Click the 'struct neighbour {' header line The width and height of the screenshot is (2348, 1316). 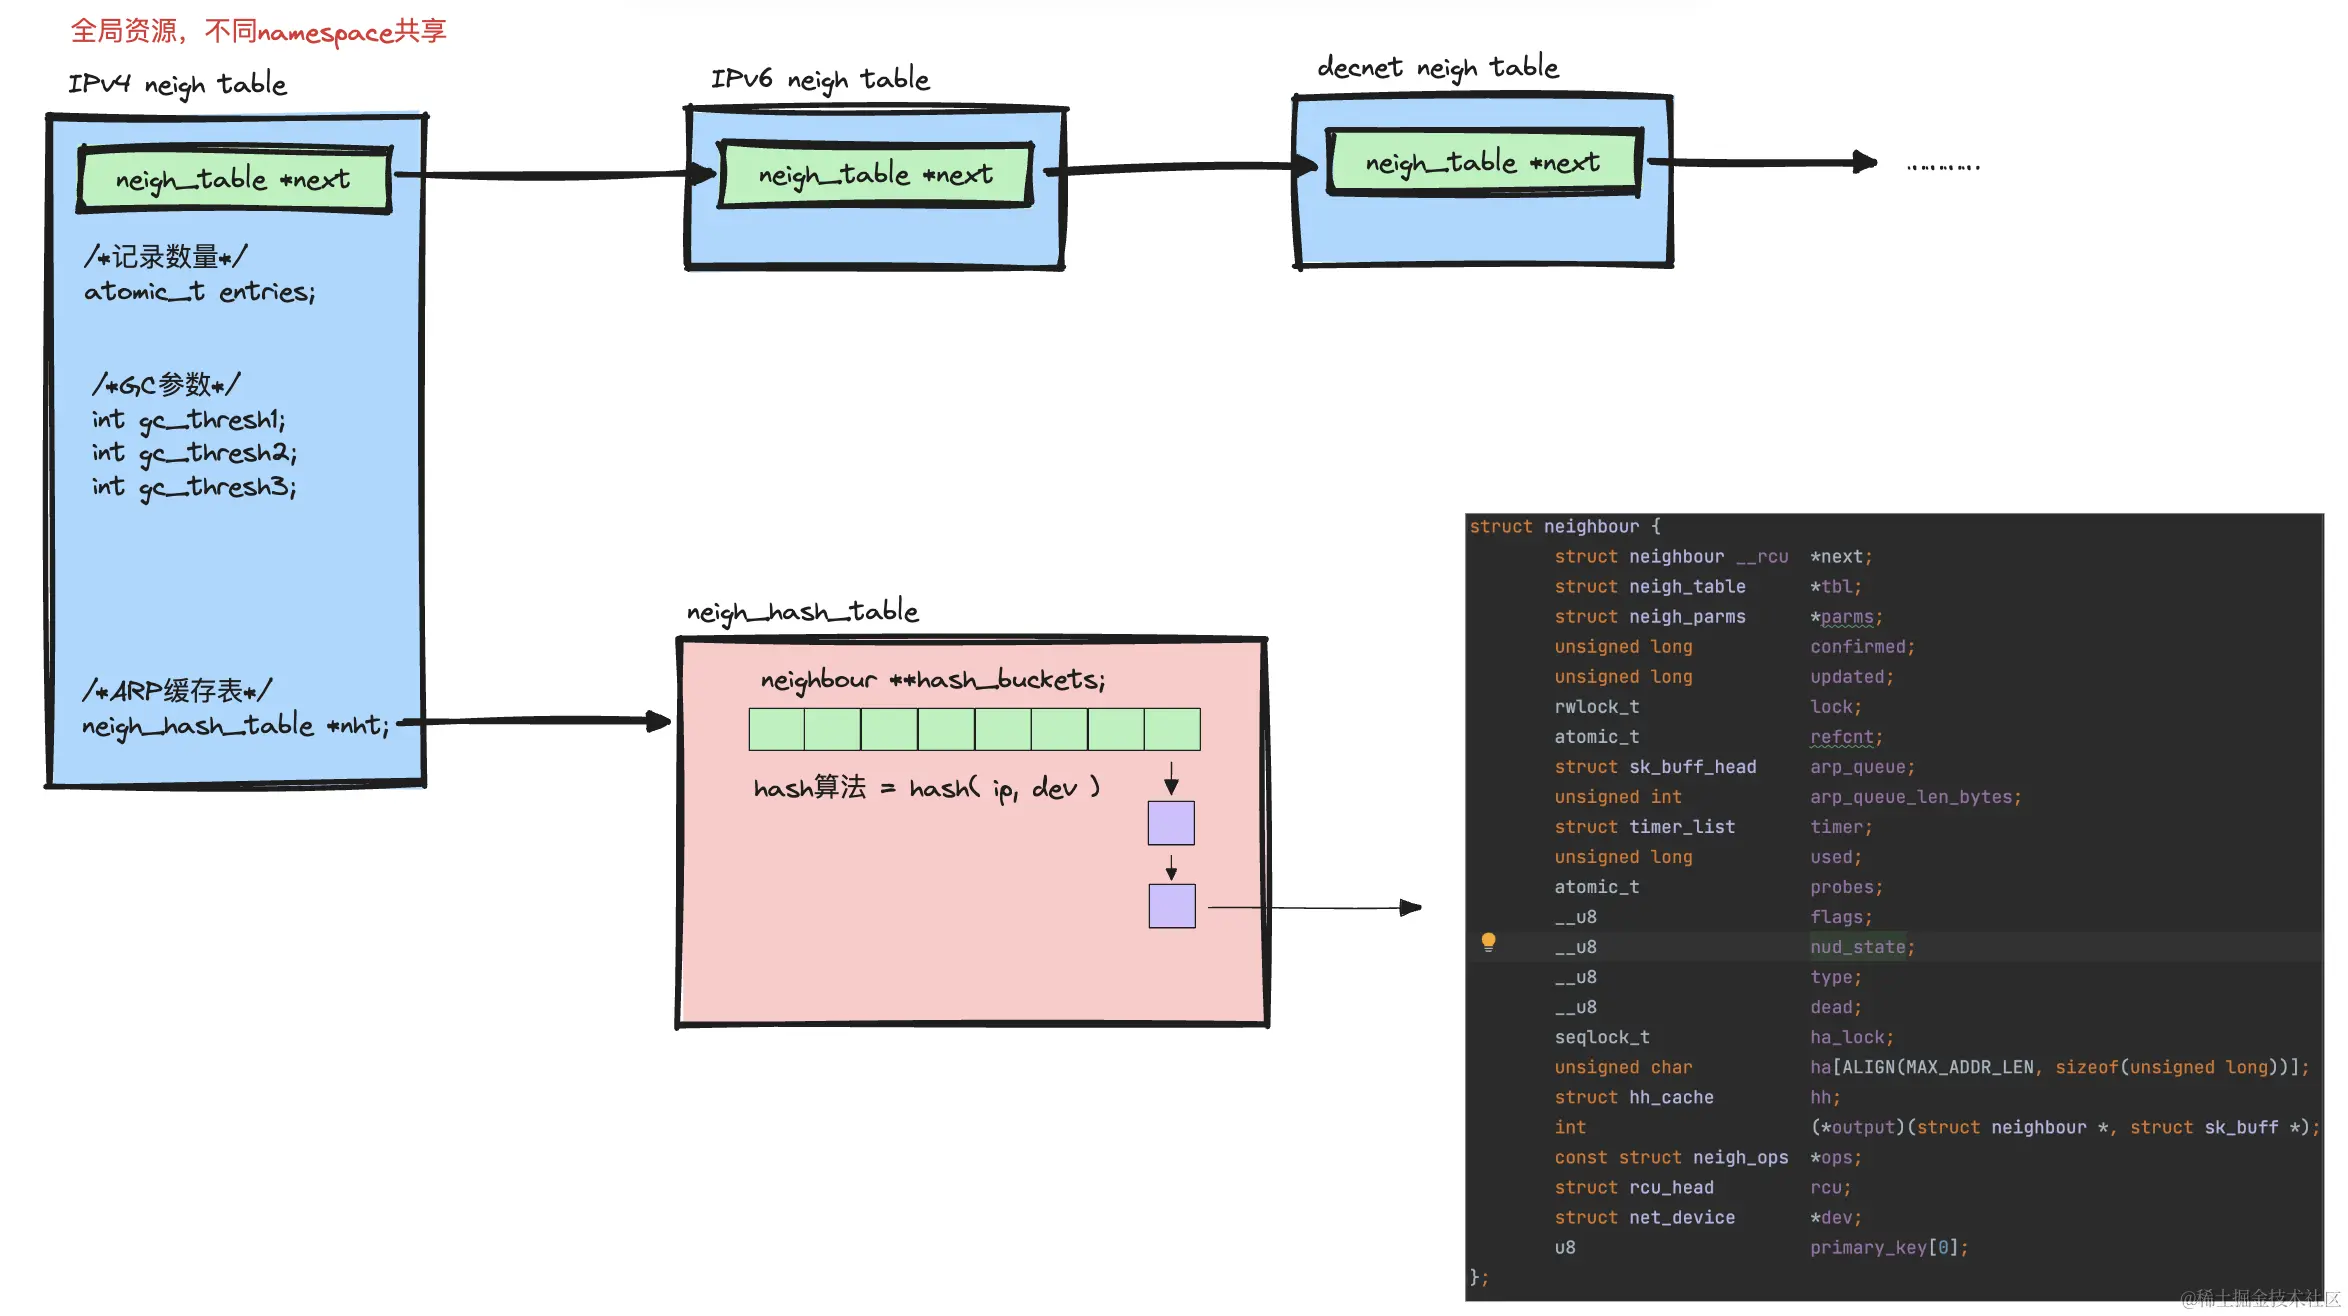pyautogui.click(x=1564, y=526)
